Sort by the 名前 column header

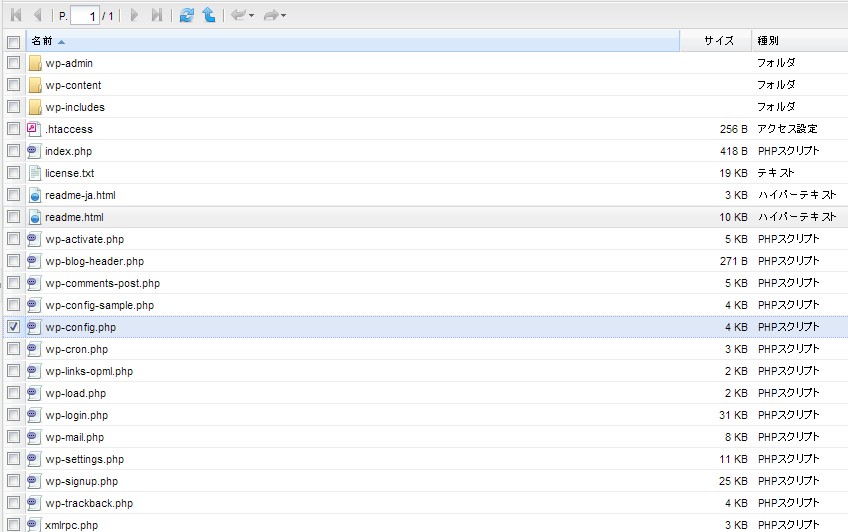42,41
